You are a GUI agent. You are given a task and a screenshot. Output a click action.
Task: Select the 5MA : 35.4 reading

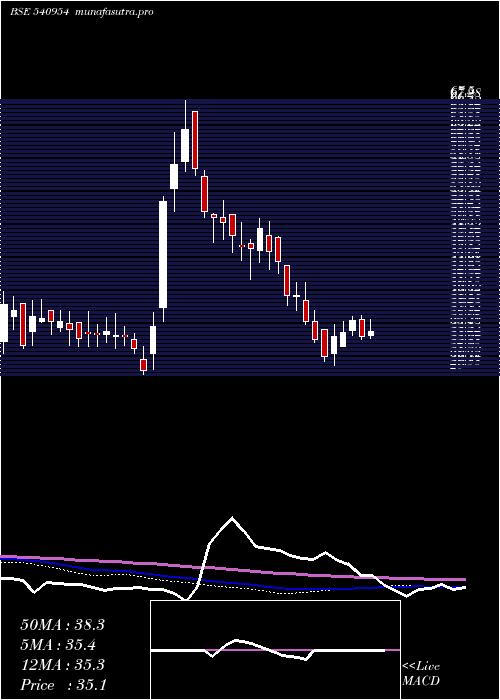point(58,645)
